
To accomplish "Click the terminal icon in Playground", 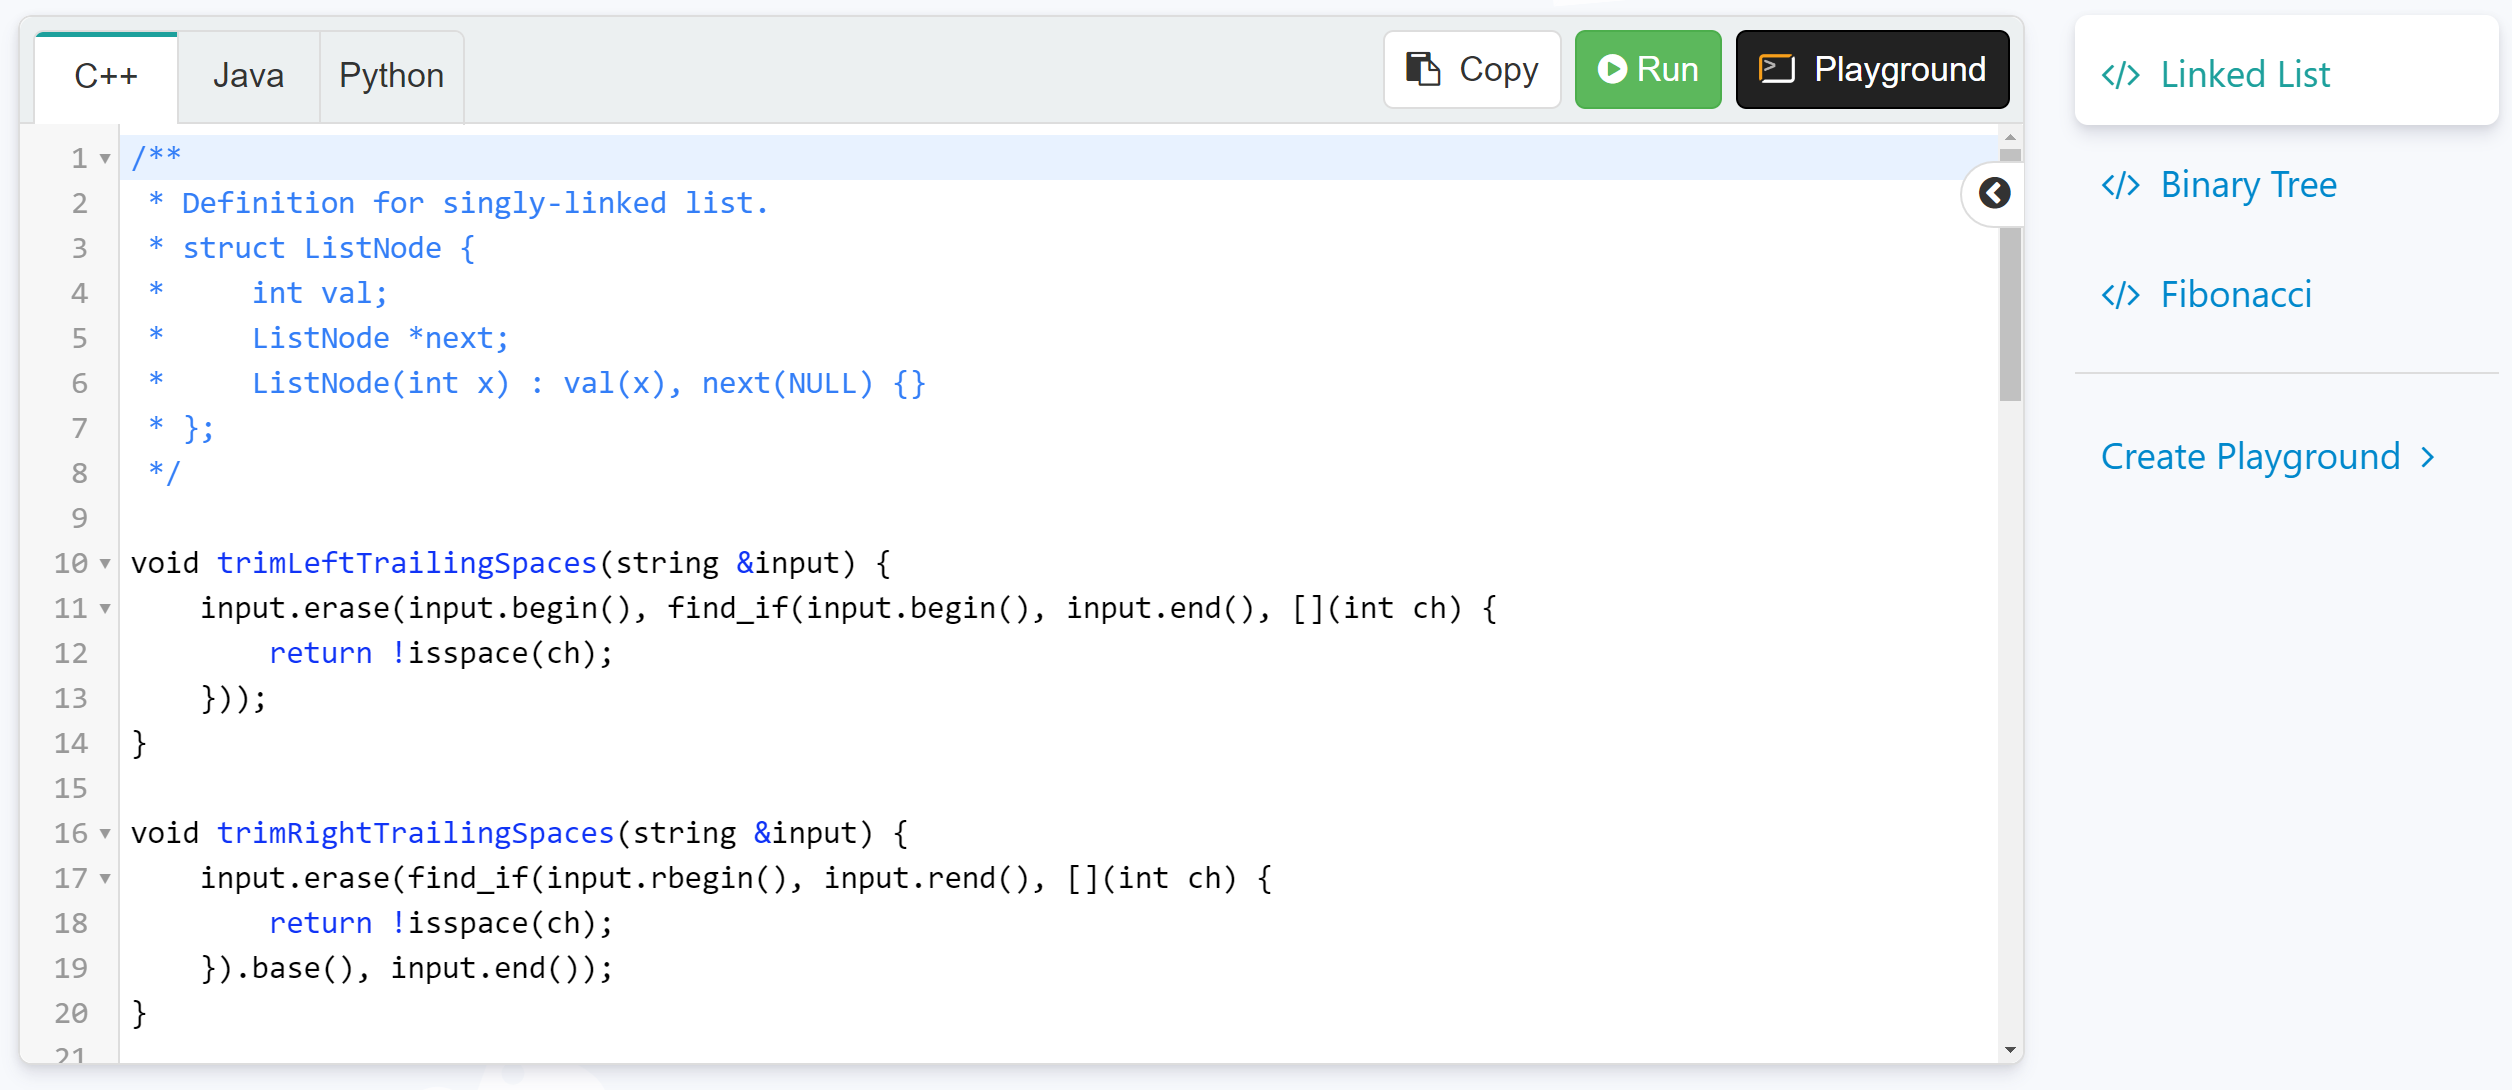I will click(1777, 69).
